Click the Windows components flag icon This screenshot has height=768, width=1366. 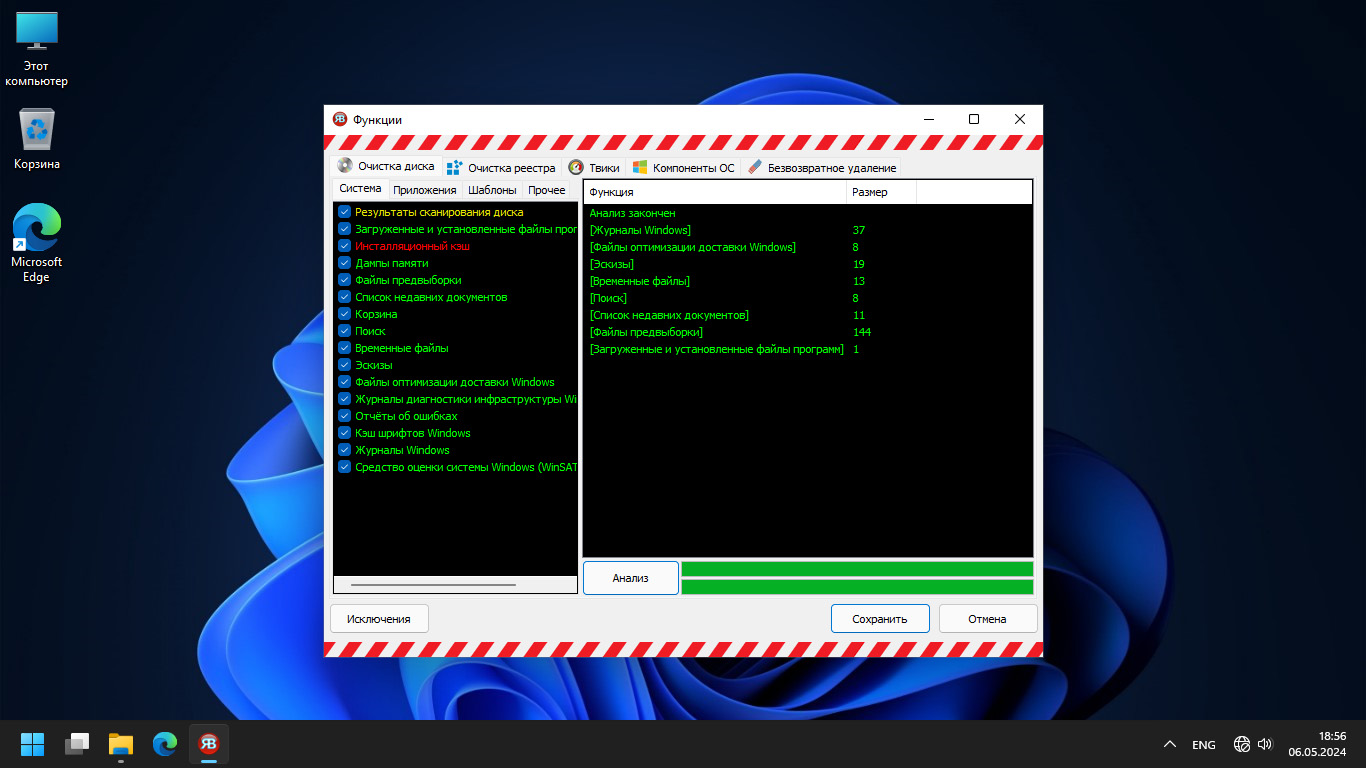coord(640,168)
